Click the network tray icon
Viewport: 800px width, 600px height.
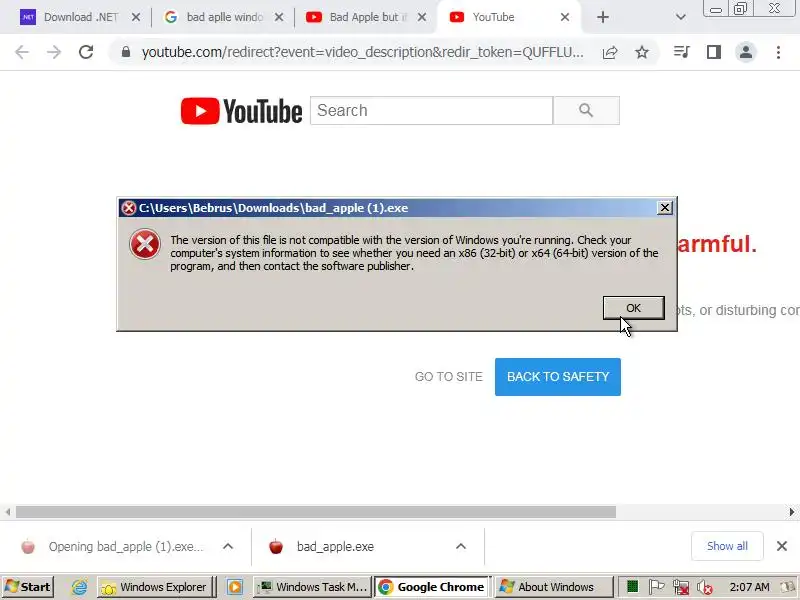point(681,588)
